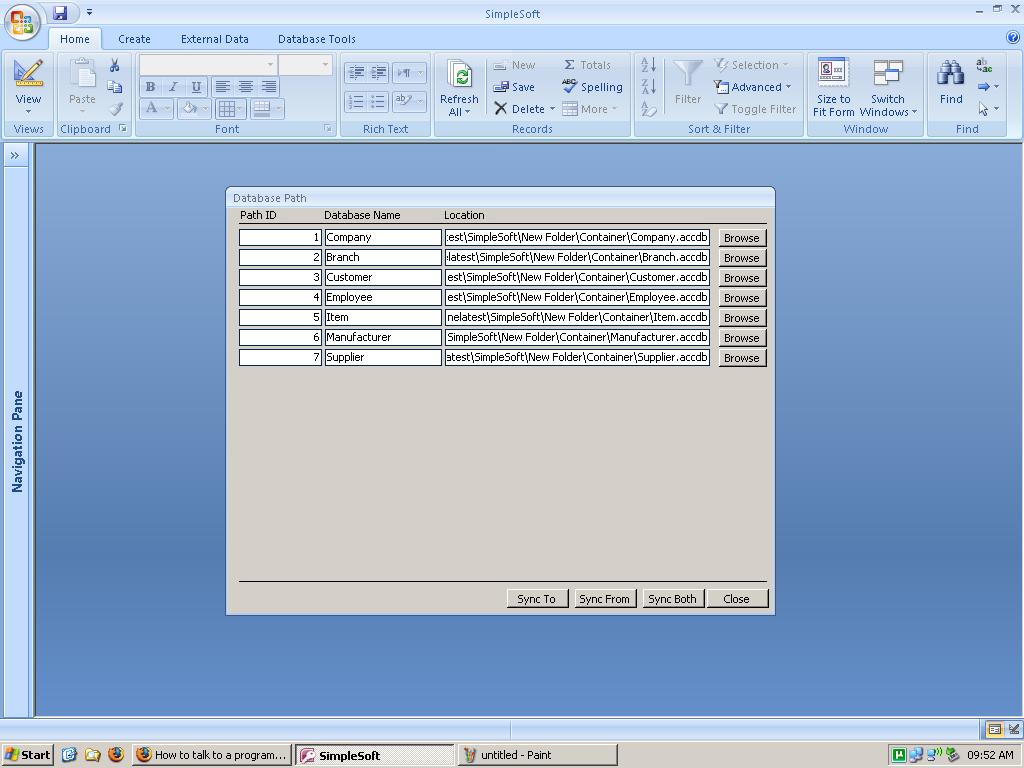Open the Switch Windows dropdown
Screen dimensions: 1024x768
888,87
